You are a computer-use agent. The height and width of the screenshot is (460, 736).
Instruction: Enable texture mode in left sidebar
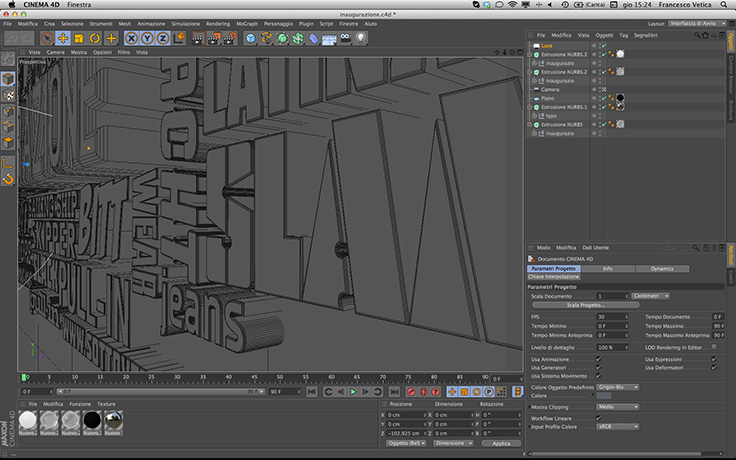tap(8, 95)
